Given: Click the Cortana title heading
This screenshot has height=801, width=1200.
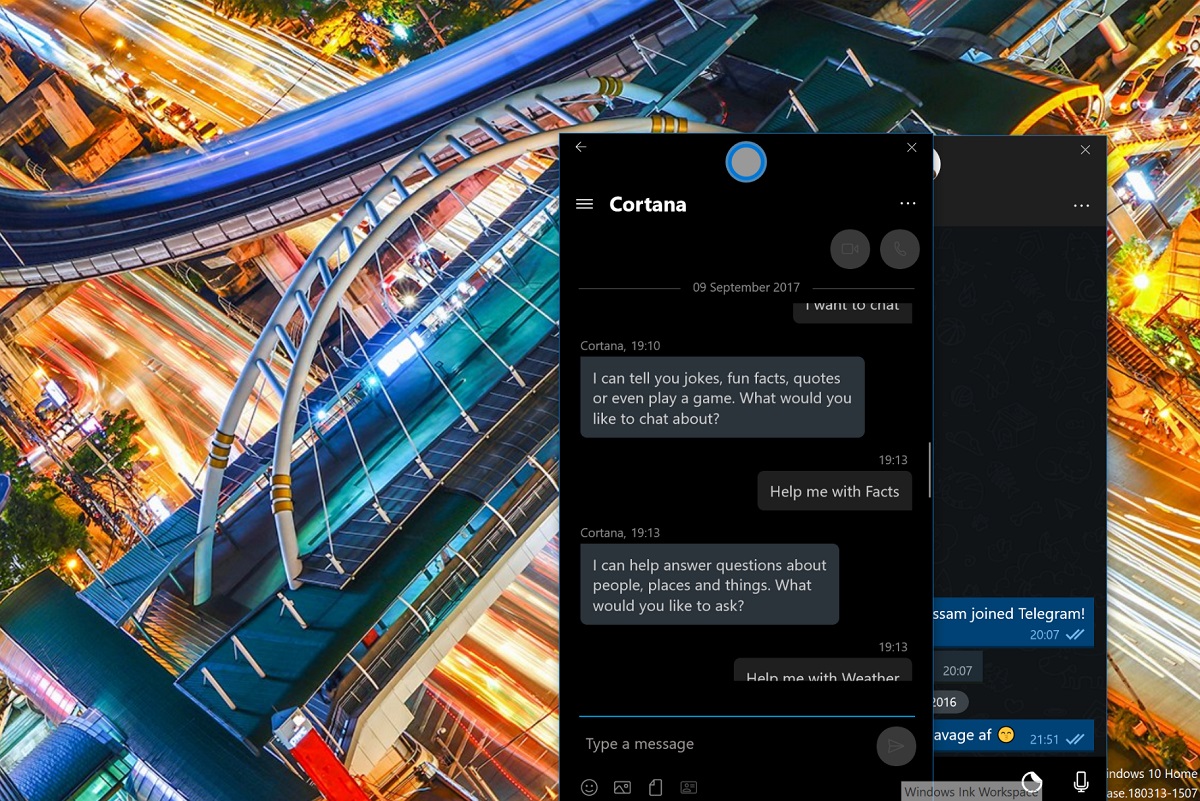Looking at the screenshot, I should coord(648,204).
